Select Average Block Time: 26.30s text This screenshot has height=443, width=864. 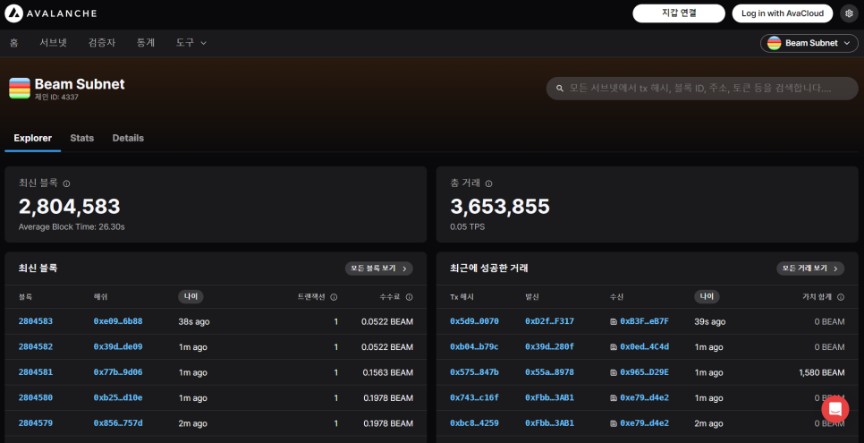click(72, 227)
